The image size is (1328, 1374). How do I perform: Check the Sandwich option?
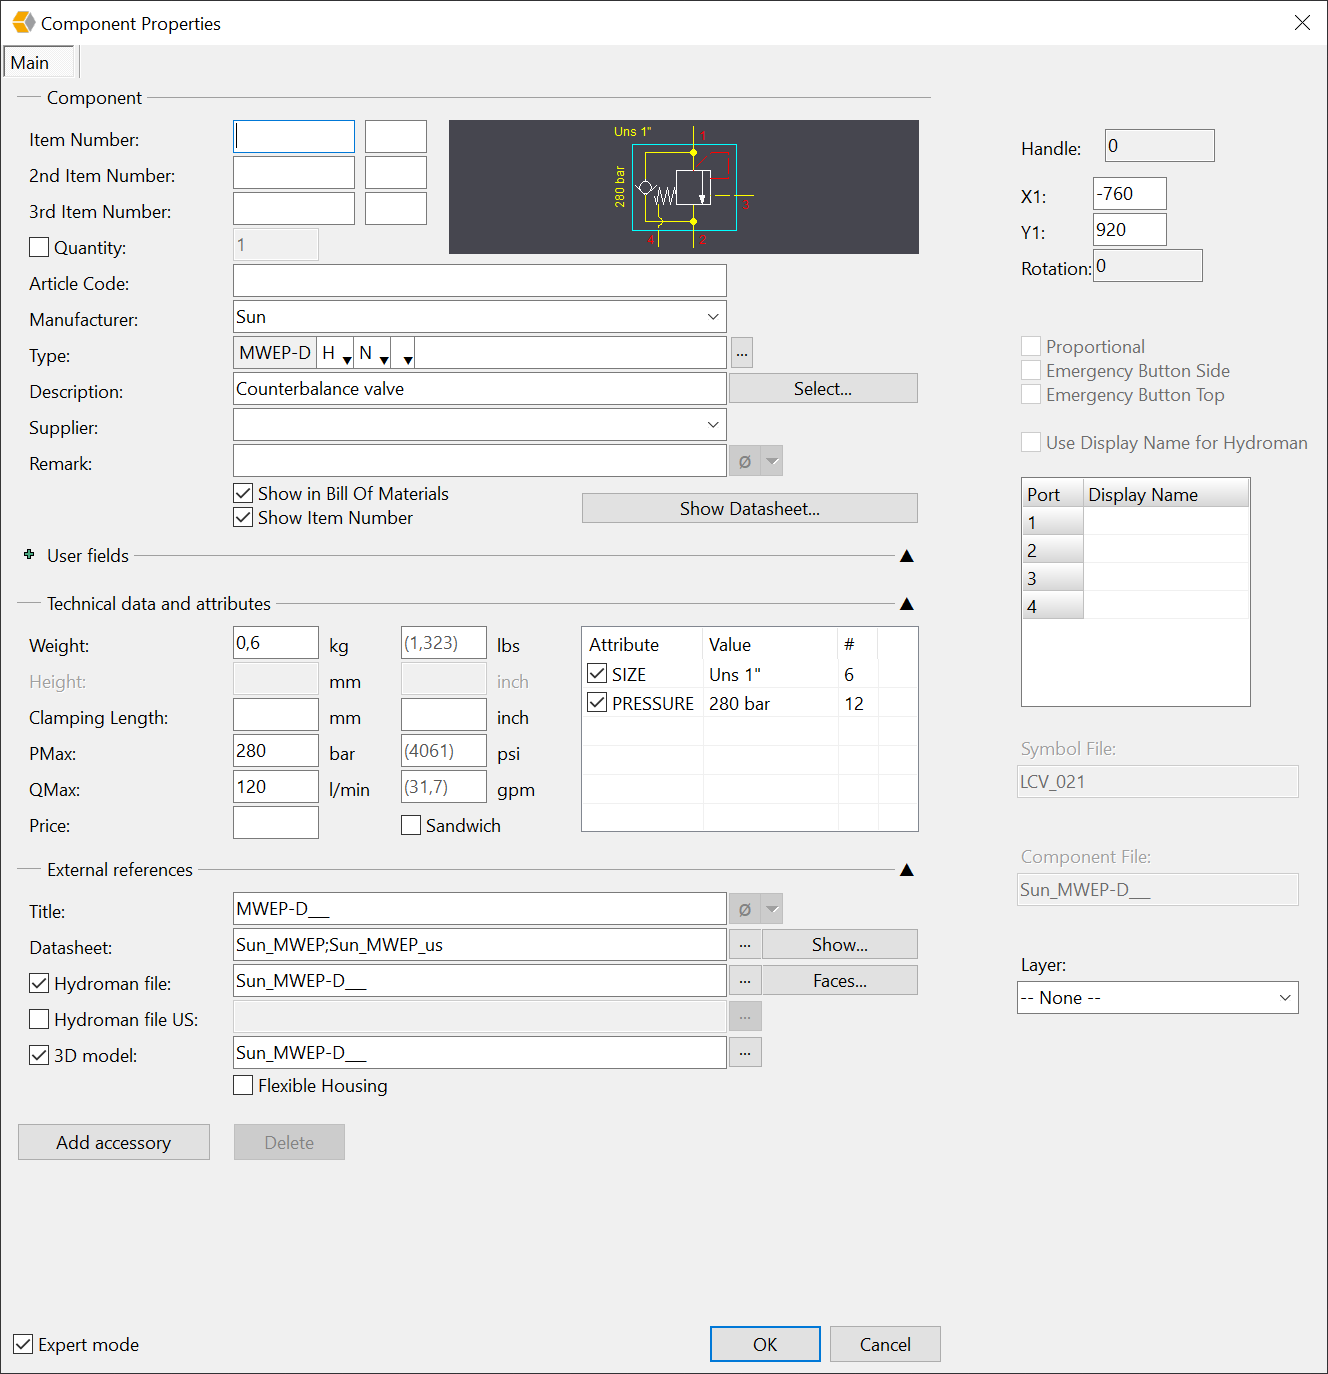click(411, 824)
